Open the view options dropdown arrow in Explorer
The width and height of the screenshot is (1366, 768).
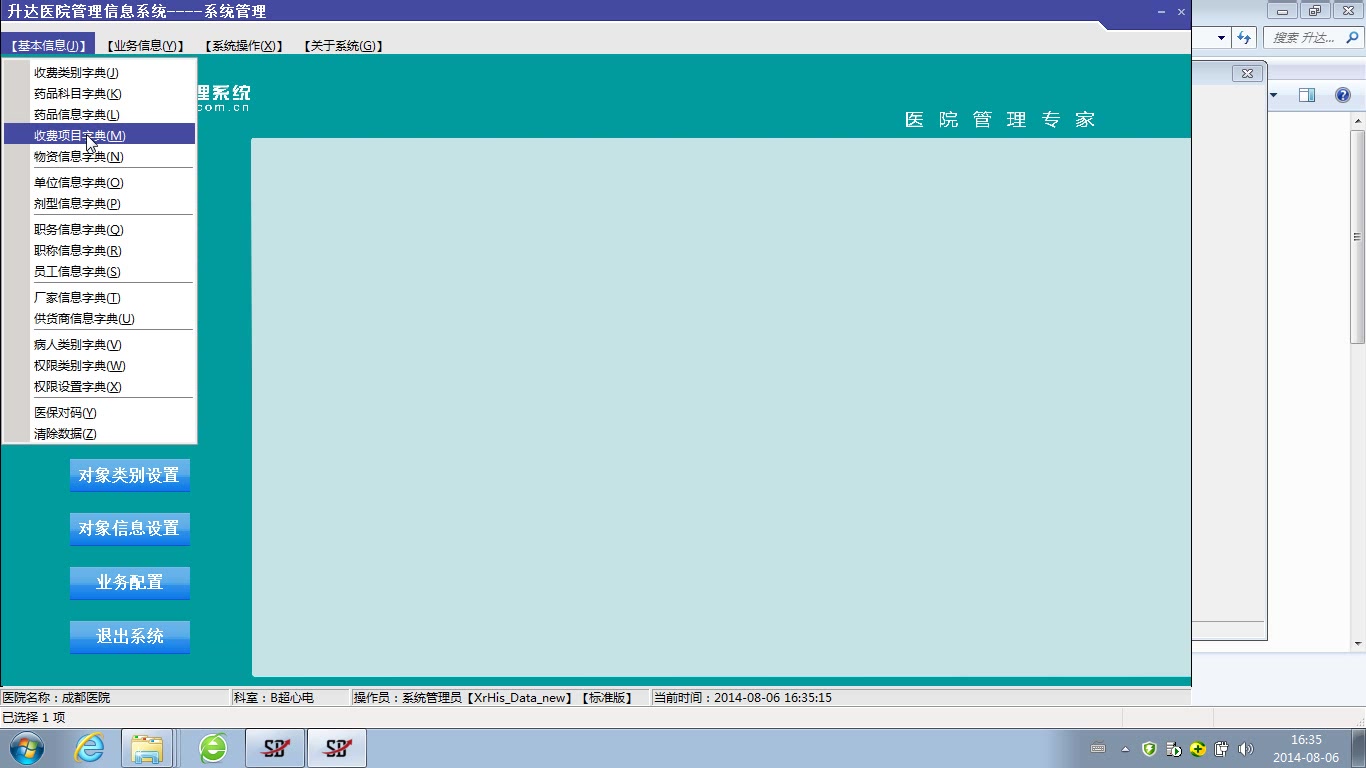coord(1274,95)
